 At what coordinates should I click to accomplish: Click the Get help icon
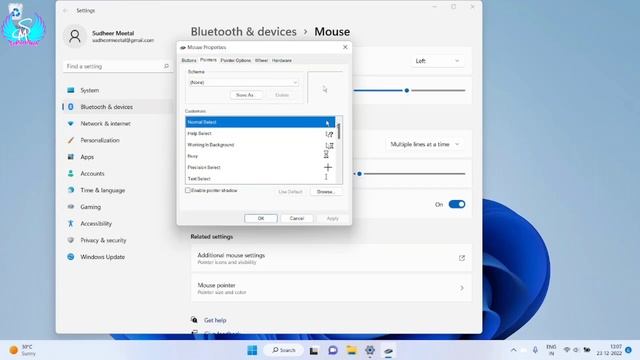194,320
